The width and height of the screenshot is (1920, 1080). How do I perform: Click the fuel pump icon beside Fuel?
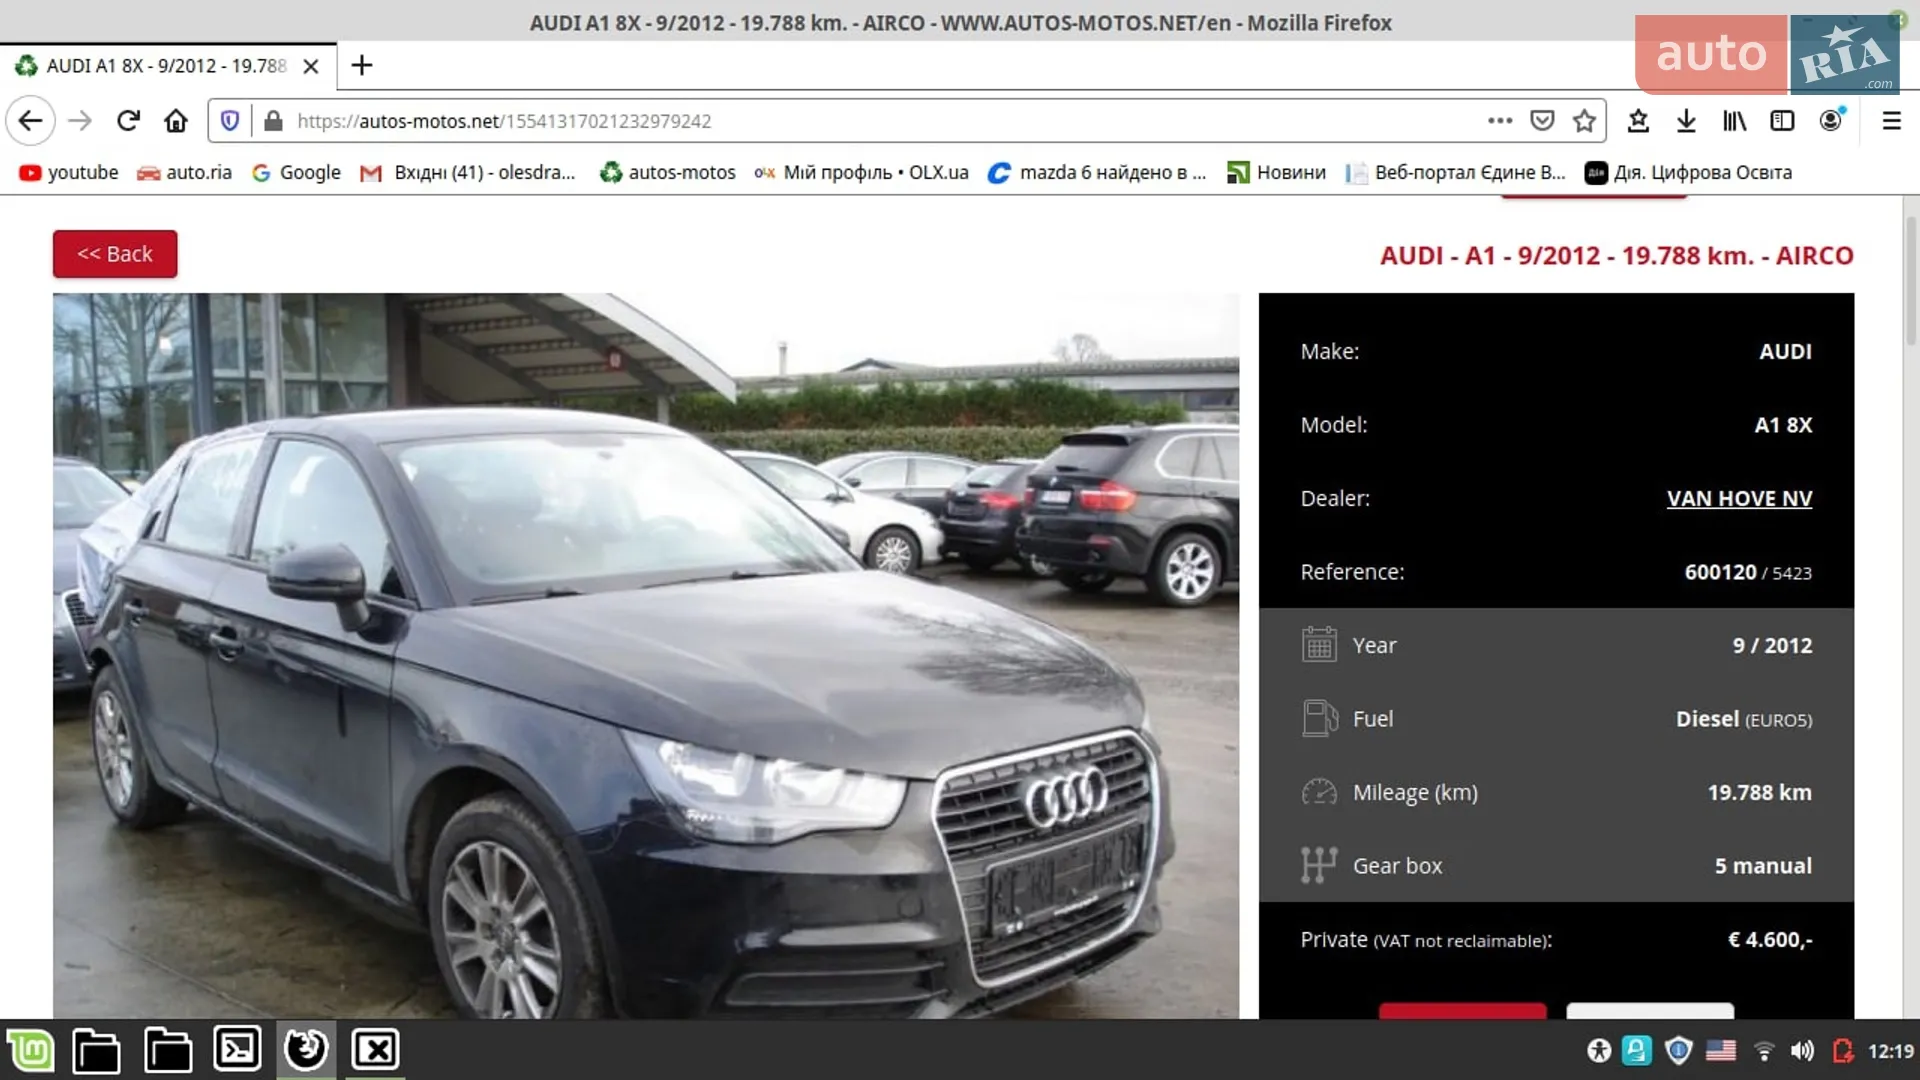tap(1319, 718)
